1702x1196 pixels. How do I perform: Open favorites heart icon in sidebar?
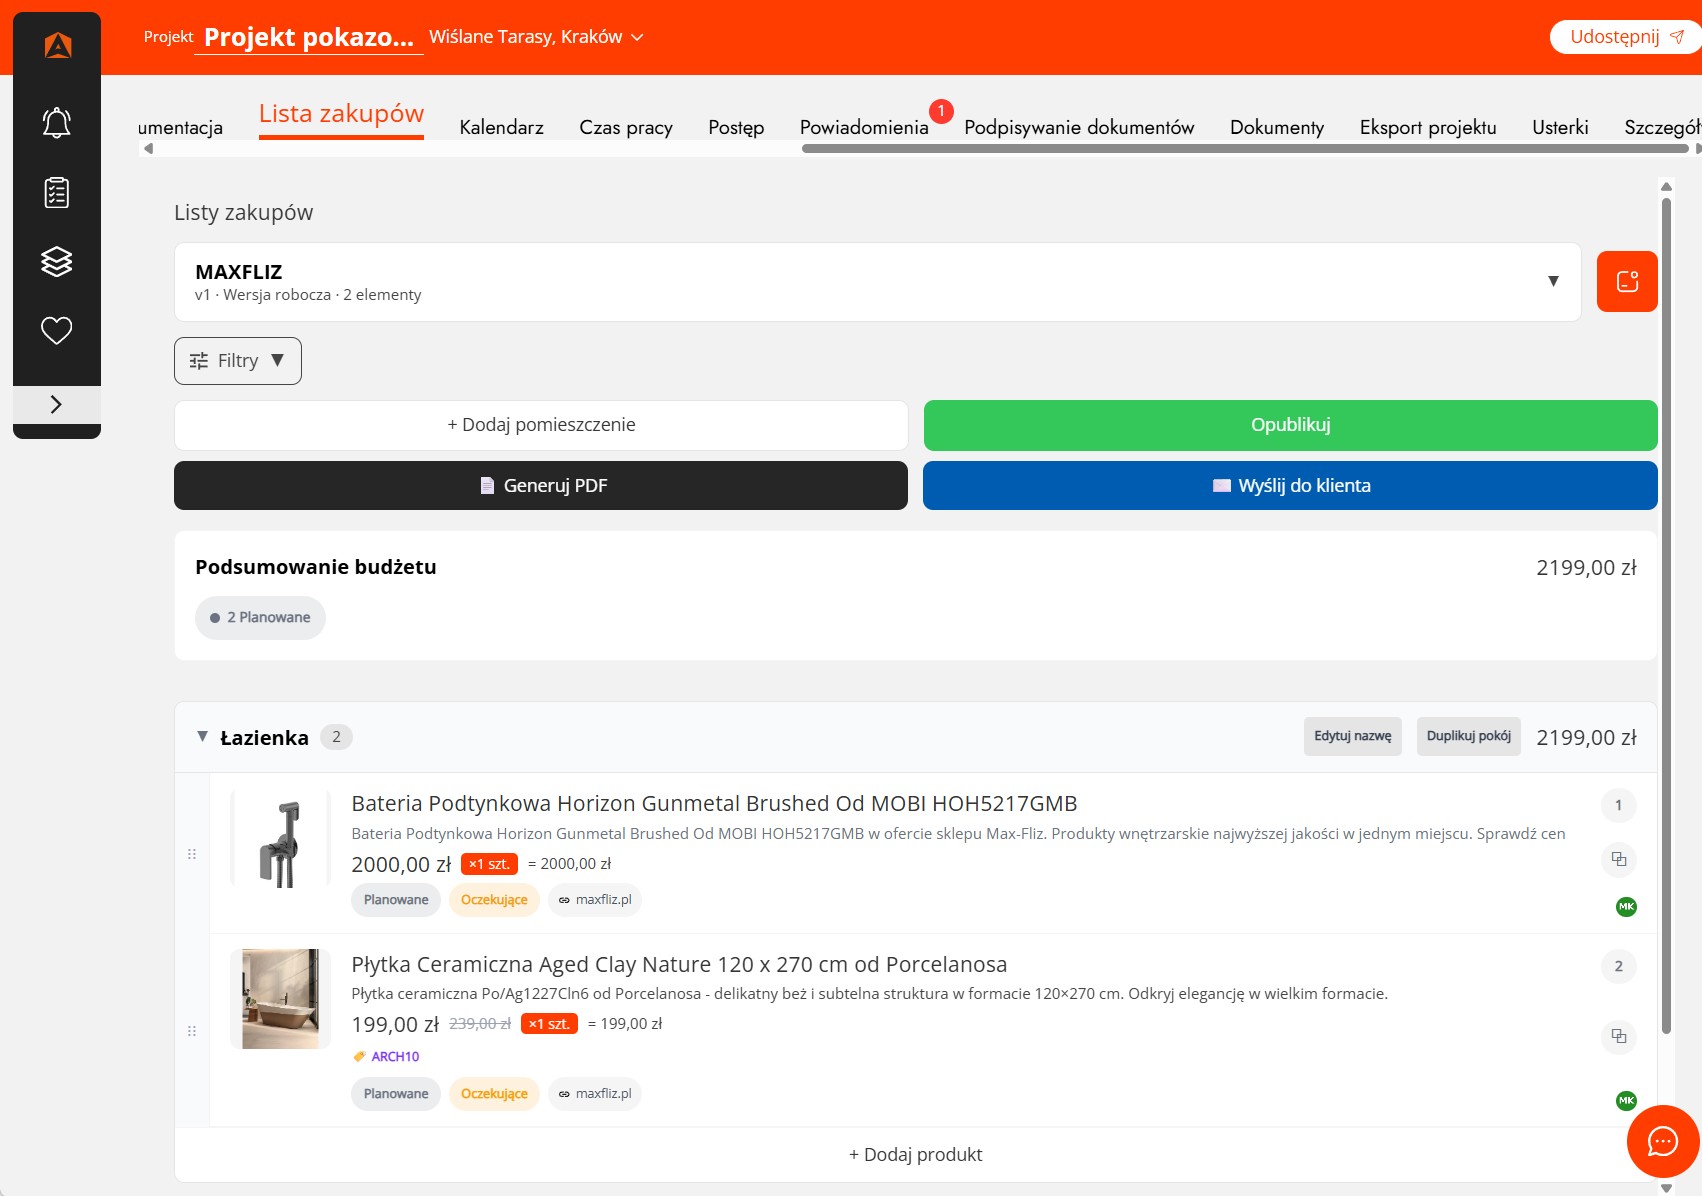(56, 330)
